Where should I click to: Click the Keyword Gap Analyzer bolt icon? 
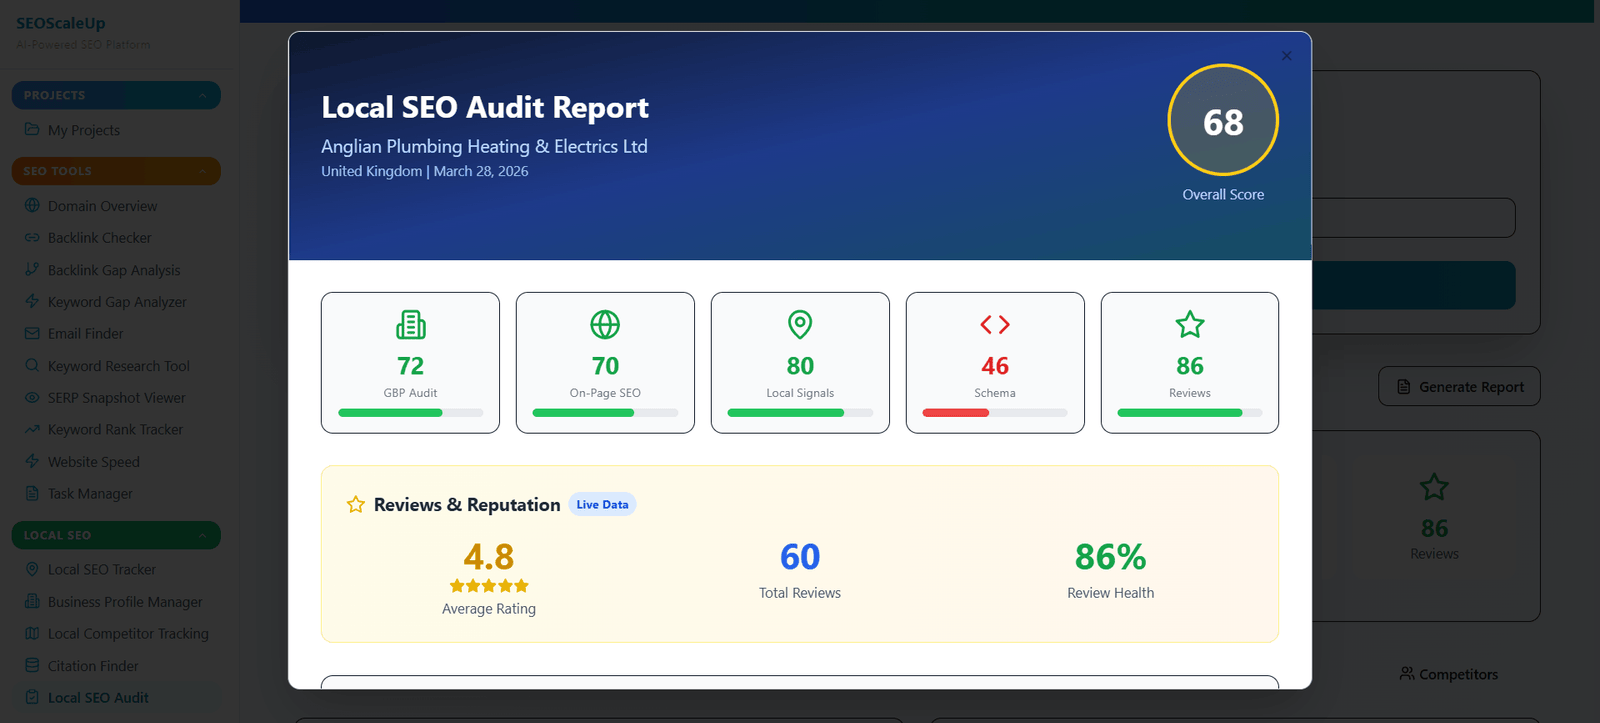[32, 302]
